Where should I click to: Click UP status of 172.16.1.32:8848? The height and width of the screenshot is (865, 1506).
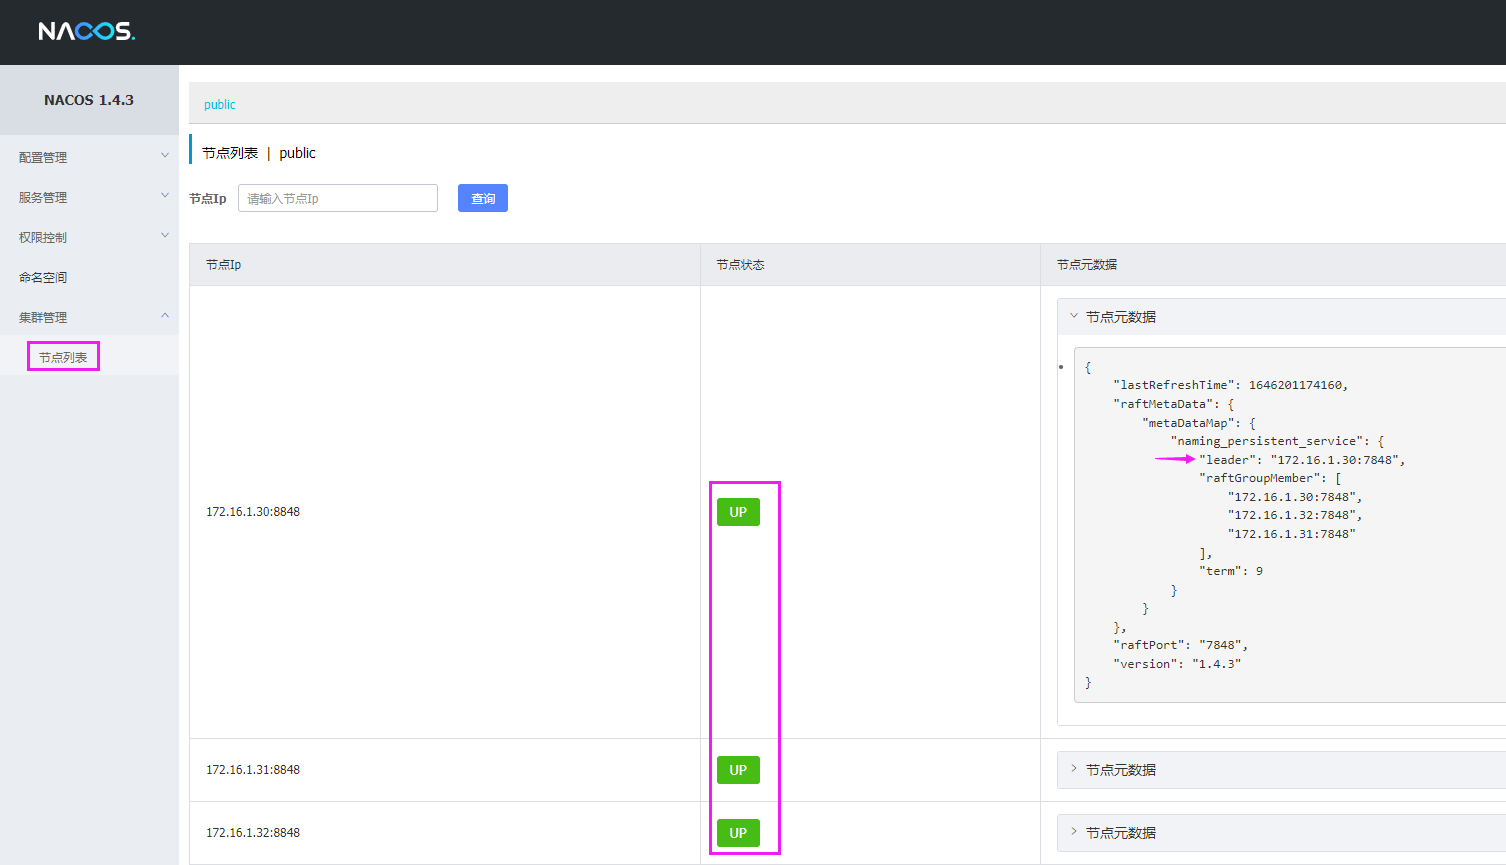tap(738, 833)
